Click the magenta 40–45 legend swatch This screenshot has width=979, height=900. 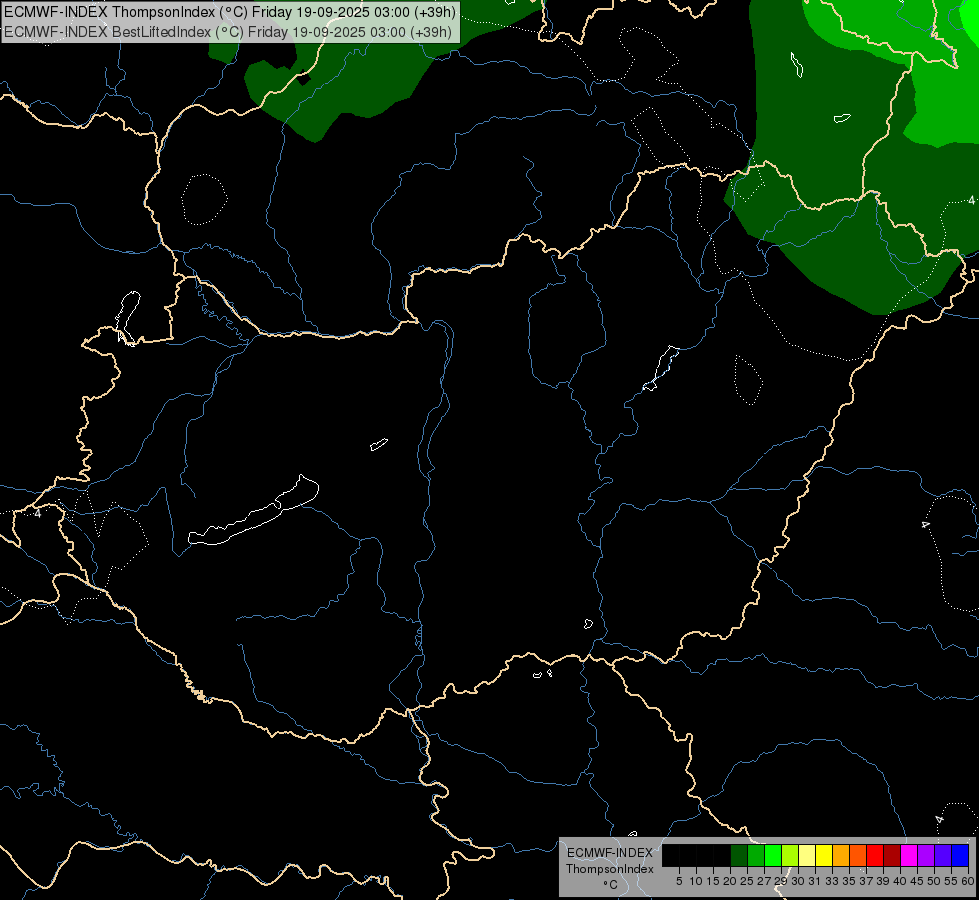pyautogui.click(x=909, y=855)
